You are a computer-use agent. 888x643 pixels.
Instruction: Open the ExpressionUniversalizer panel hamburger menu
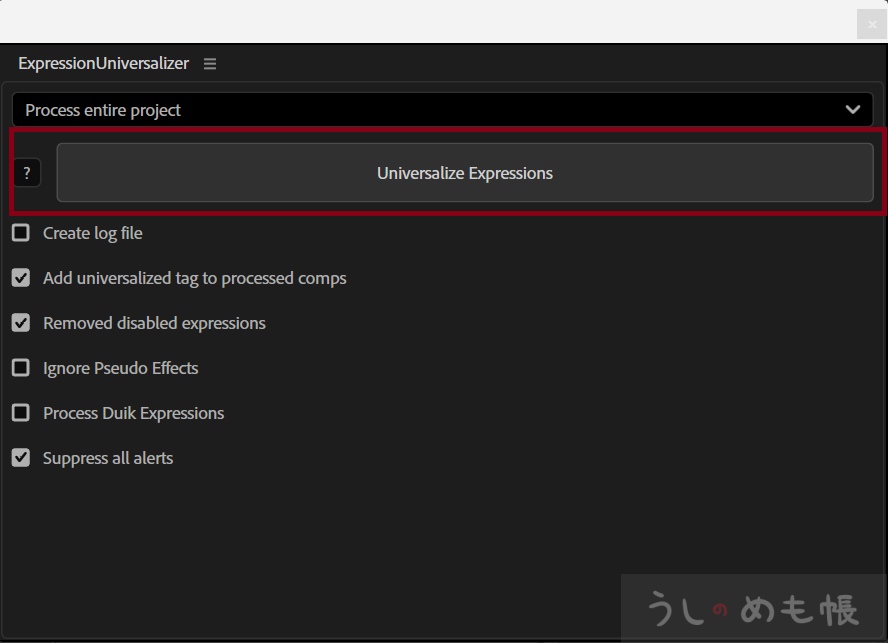pyautogui.click(x=210, y=63)
